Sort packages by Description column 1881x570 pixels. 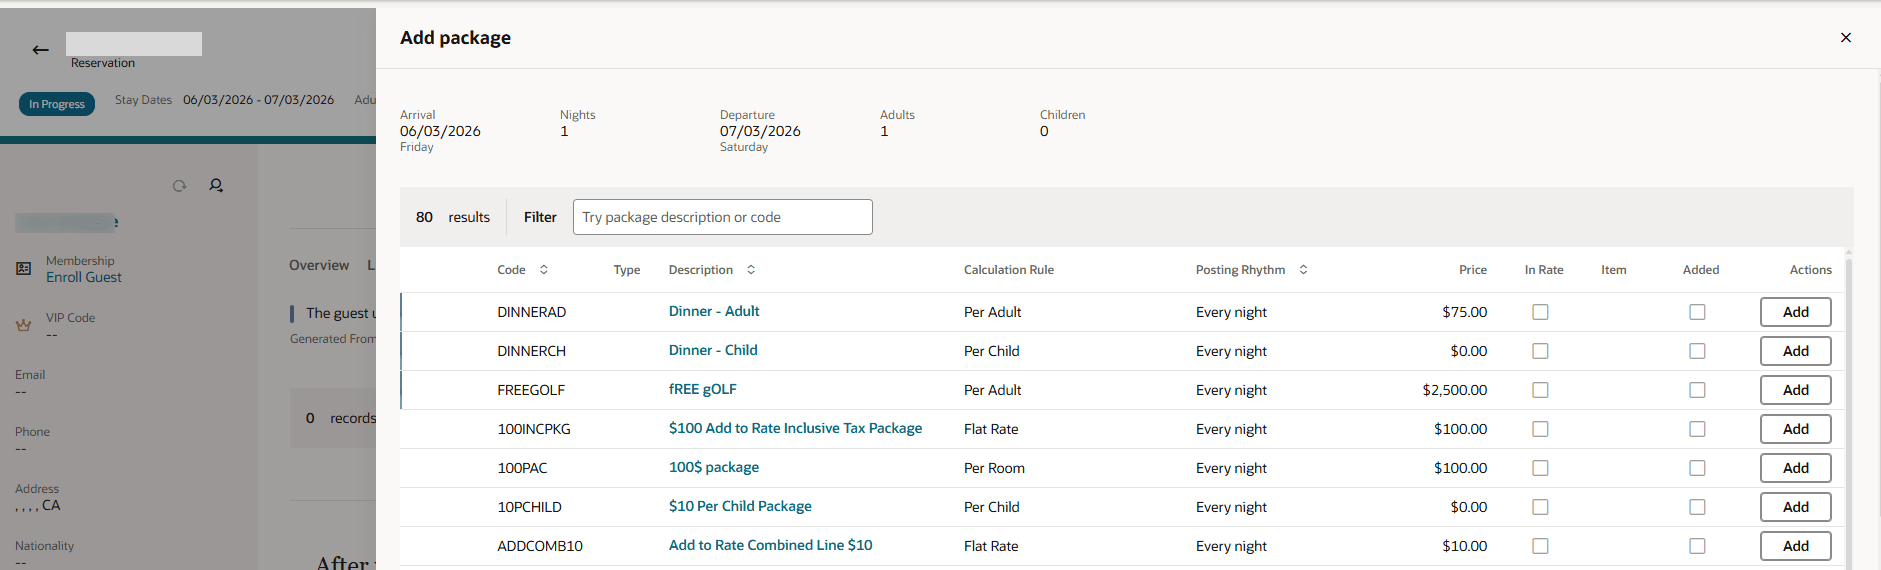point(751,270)
